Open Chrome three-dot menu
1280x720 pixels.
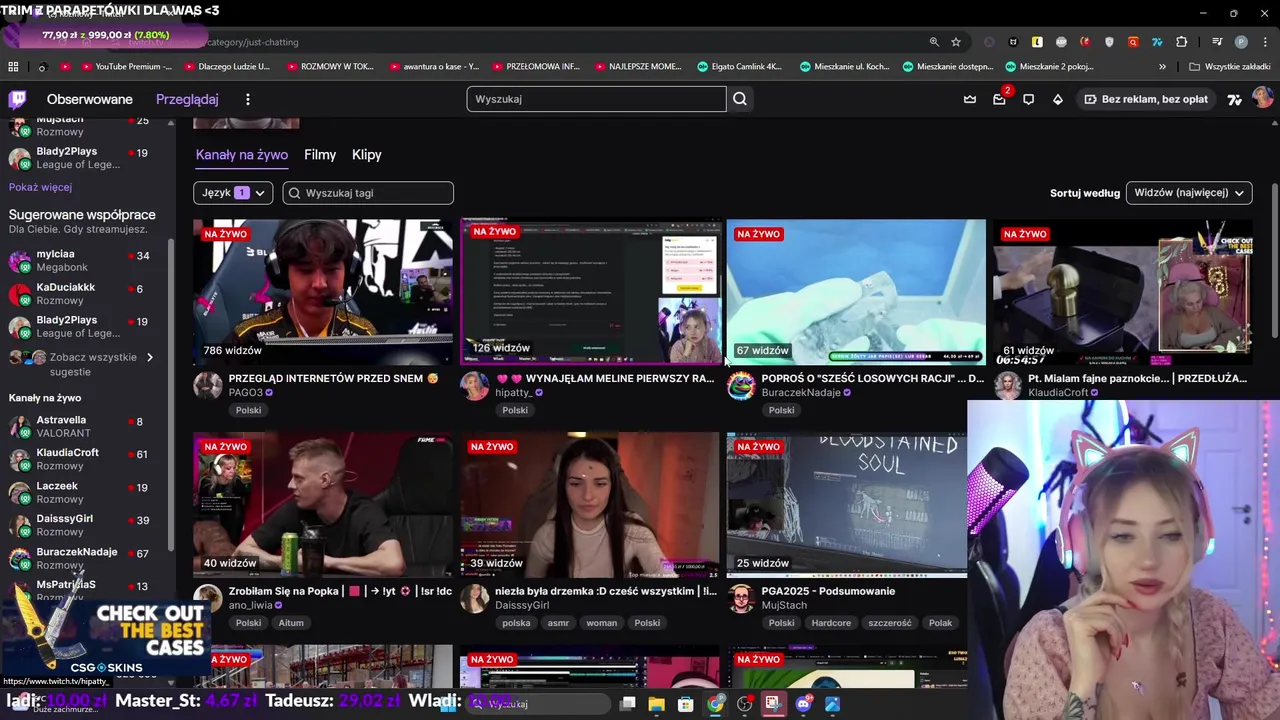click(x=1265, y=42)
